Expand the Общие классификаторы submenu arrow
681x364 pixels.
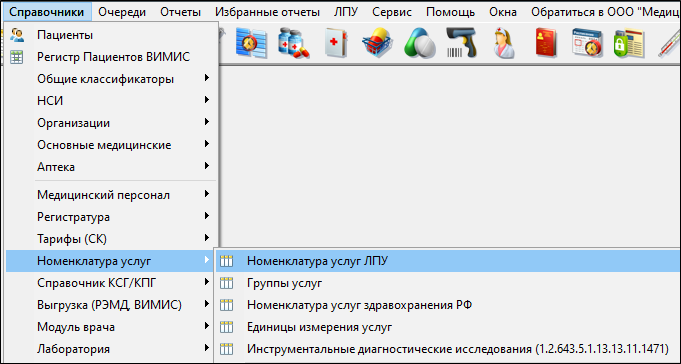(x=207, y=78)
